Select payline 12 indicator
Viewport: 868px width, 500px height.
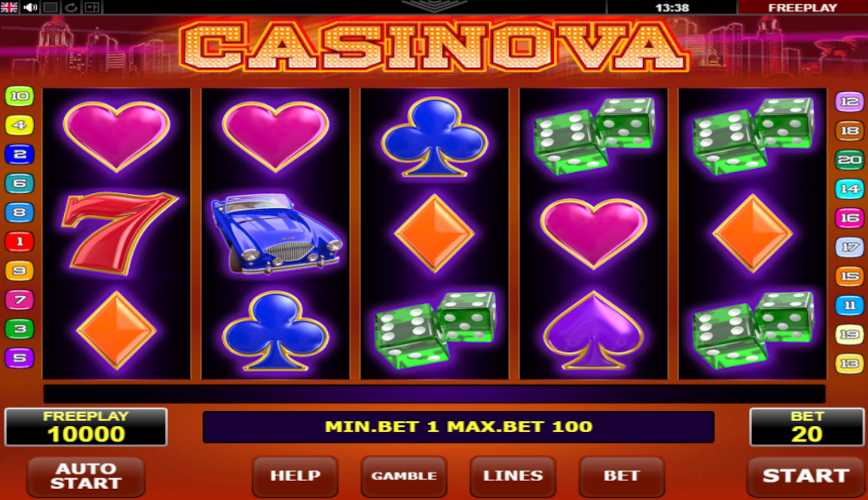tap(849, 102)
